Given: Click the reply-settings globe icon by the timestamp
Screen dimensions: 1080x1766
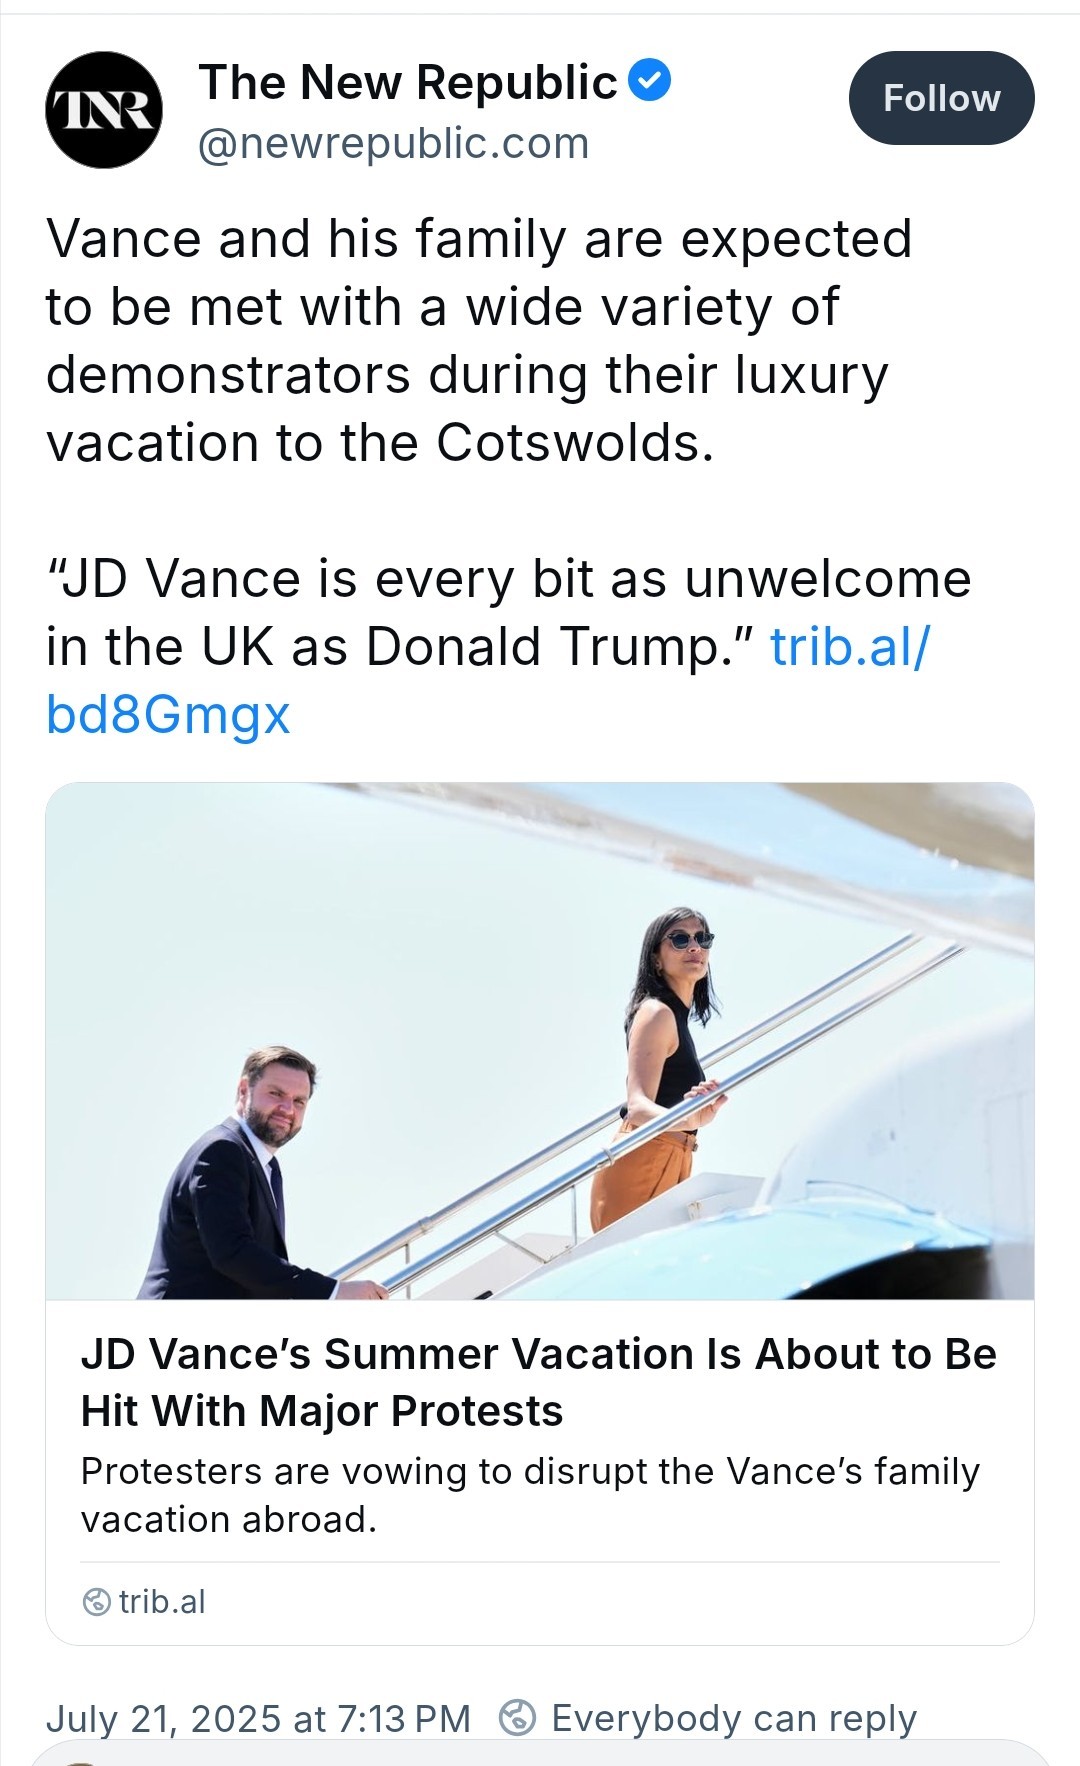Looking at the screenshot, I should tap(517, 1717).
